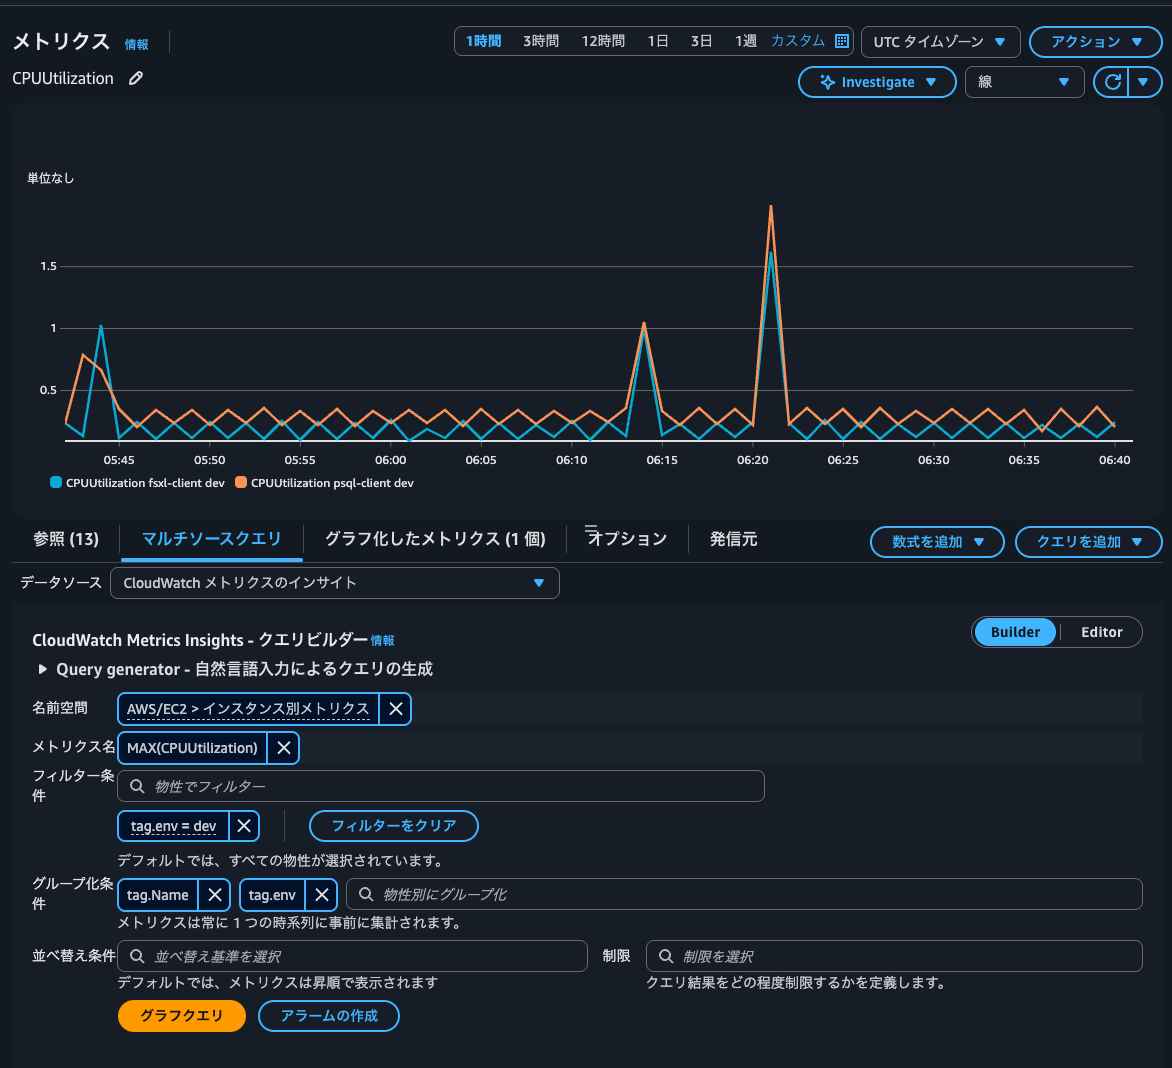Focus 制限を選択 input

point(894,957)
